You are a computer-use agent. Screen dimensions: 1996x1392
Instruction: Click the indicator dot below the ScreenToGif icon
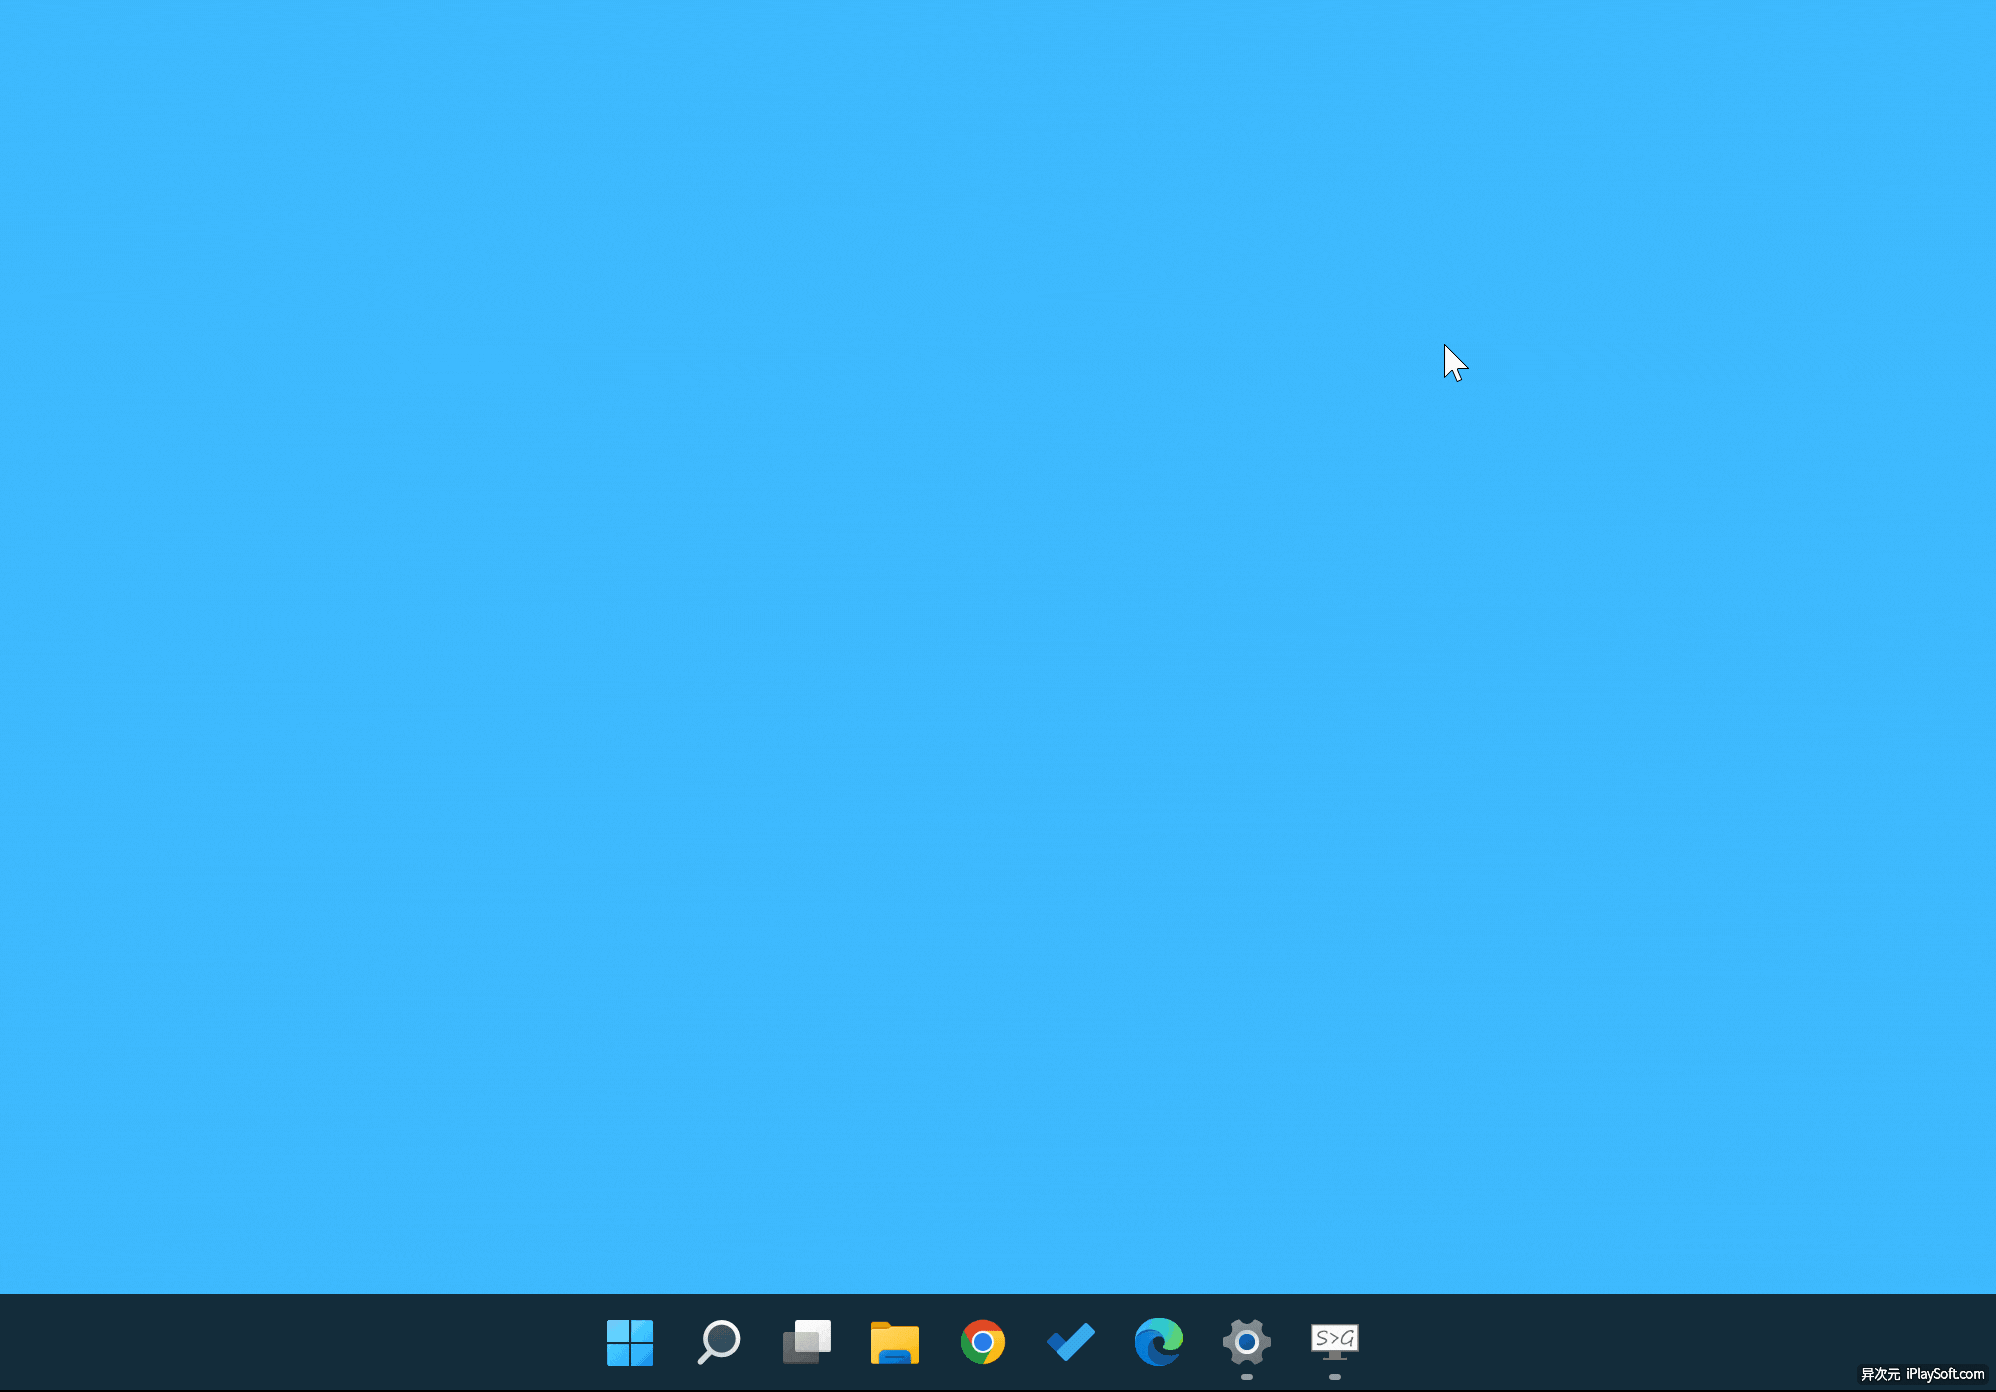[1334, 1376]
